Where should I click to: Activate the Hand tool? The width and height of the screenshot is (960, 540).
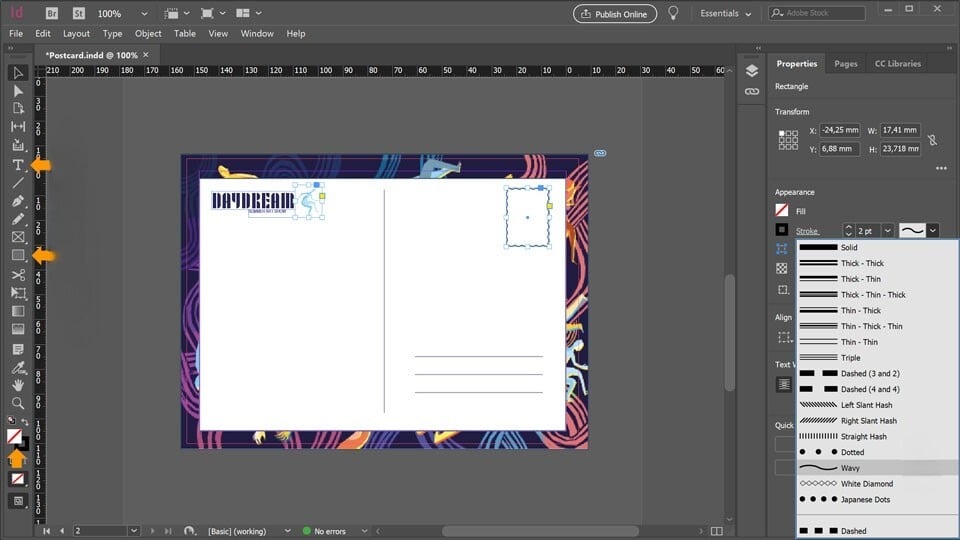pos(18,385)
